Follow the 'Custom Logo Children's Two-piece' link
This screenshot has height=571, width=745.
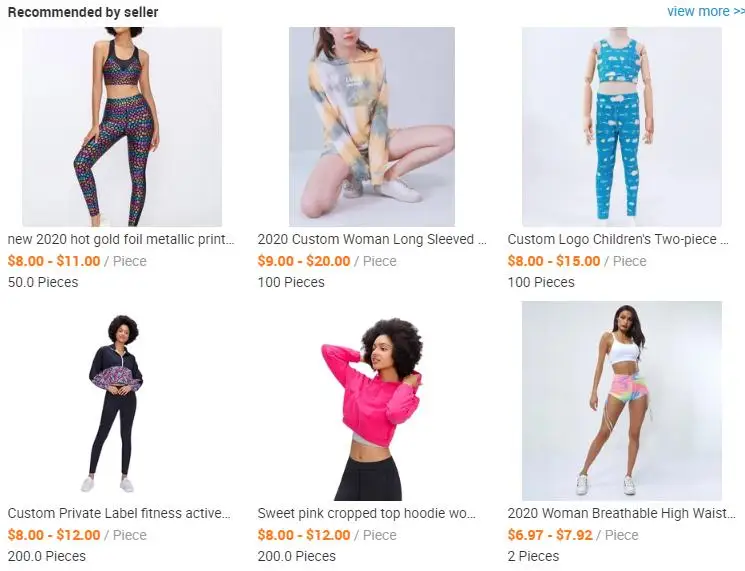(x=618, y=239)
